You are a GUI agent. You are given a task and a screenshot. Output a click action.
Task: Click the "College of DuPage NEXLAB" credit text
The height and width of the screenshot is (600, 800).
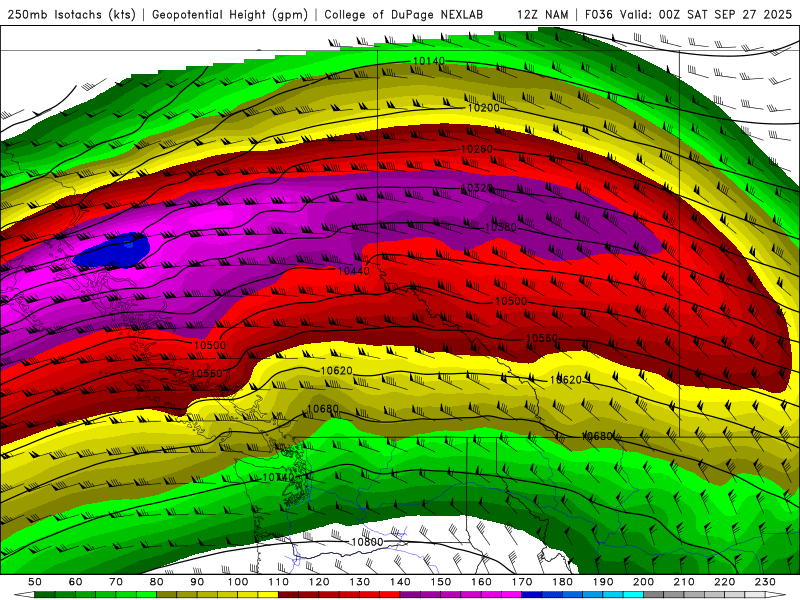tap(404, 14)
